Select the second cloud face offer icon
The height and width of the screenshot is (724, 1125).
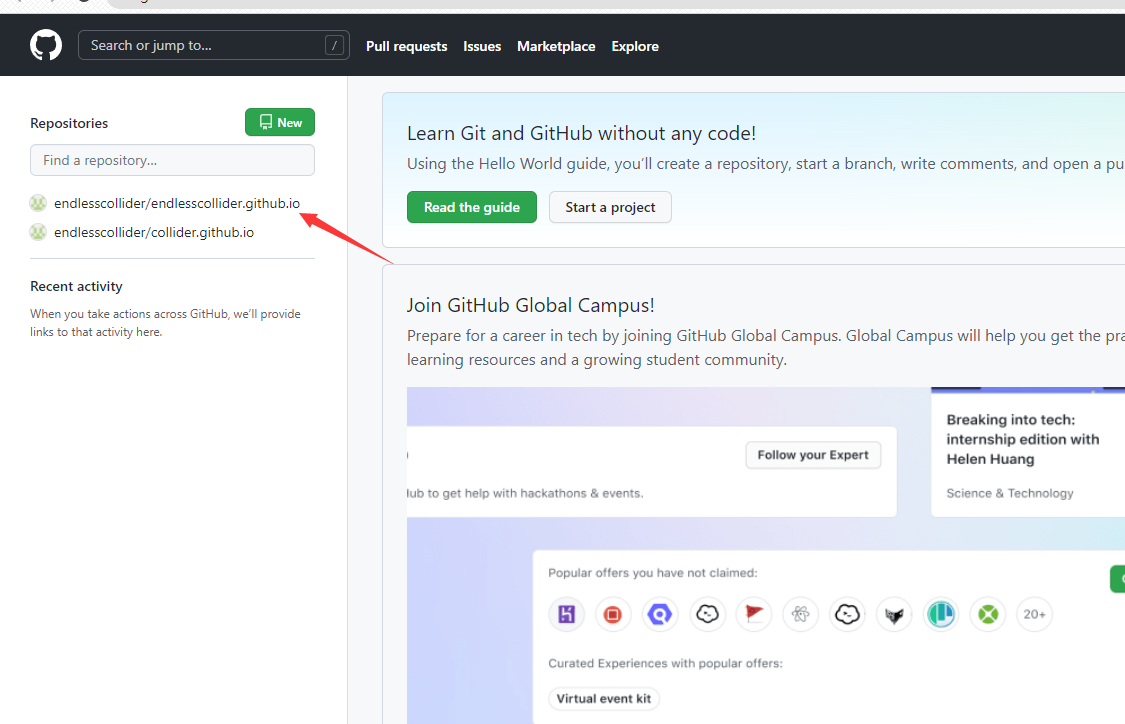847,614
